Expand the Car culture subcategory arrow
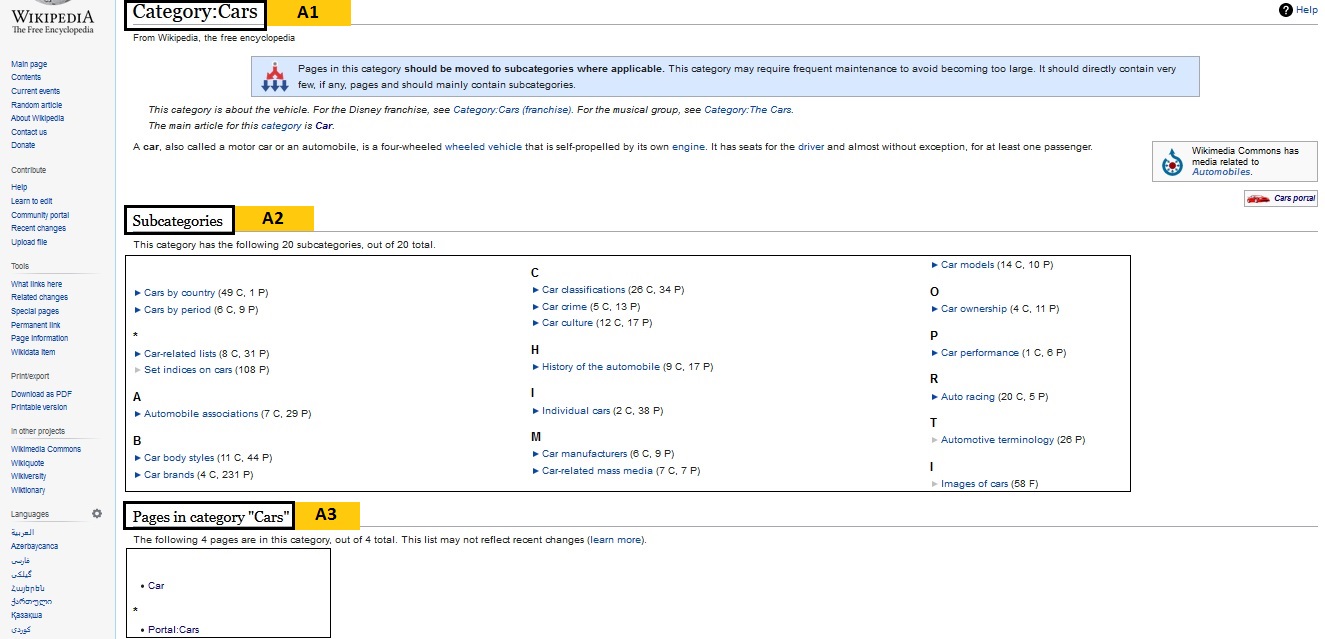The image size is (1325, 639). (x=535, y=323)
